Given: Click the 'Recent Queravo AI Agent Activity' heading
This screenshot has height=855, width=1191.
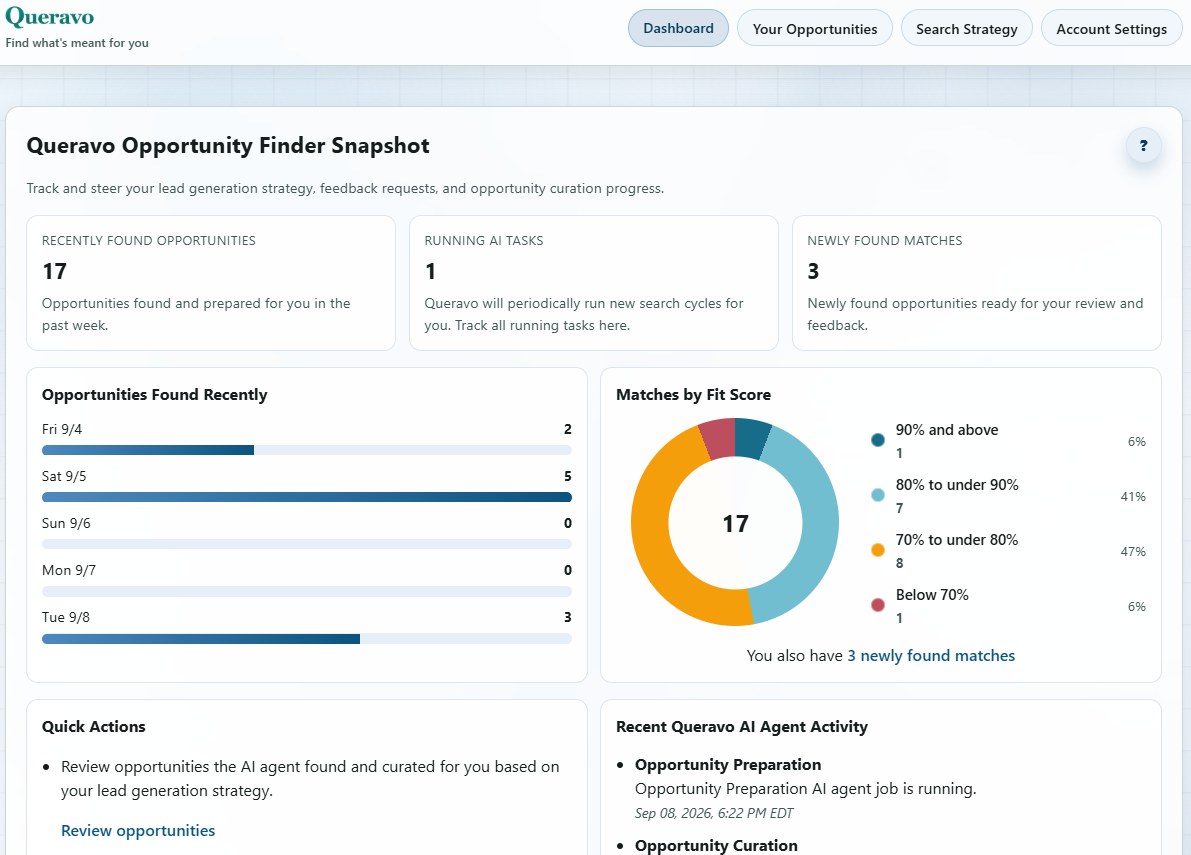Looking at the screenshot, I should point(741,727).
